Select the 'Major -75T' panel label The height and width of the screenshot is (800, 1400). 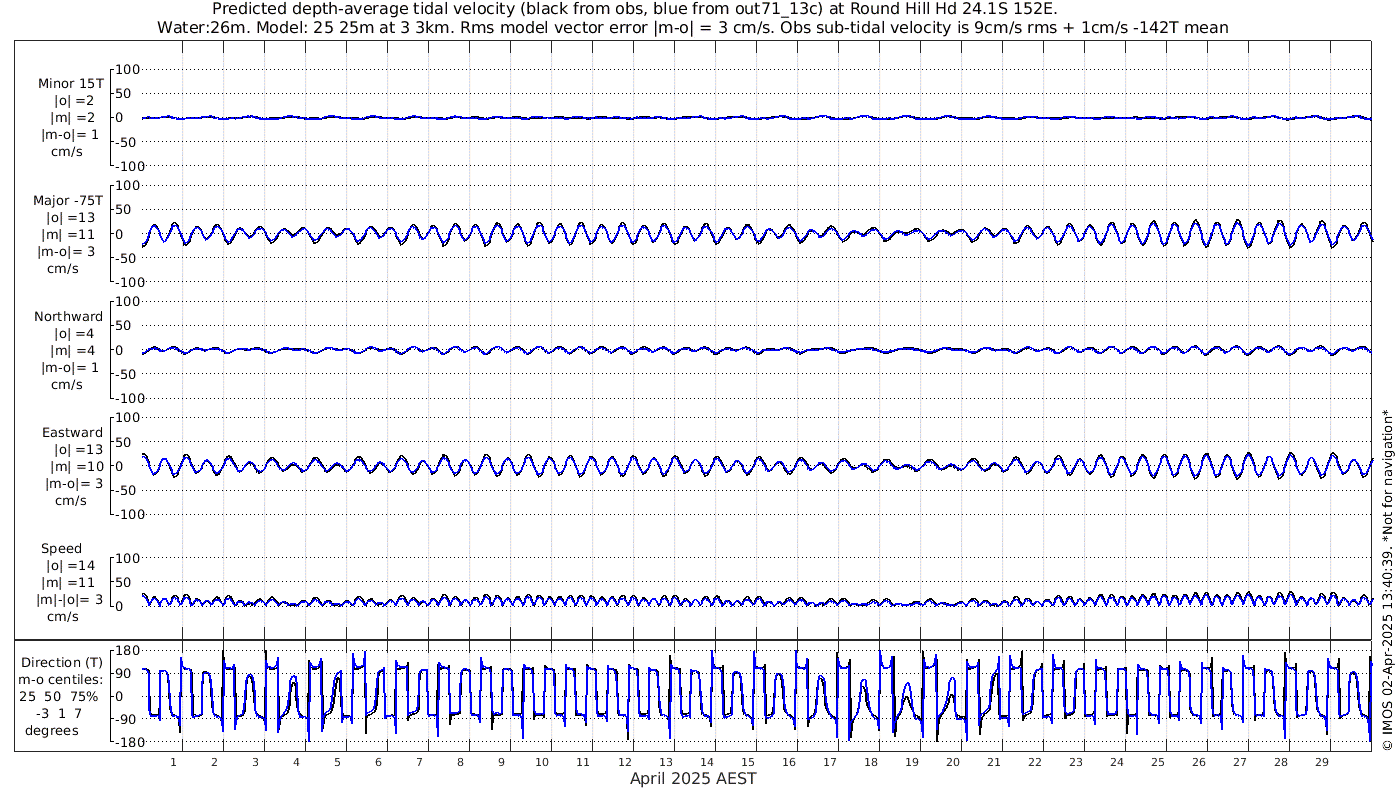(x=68, y=200)
